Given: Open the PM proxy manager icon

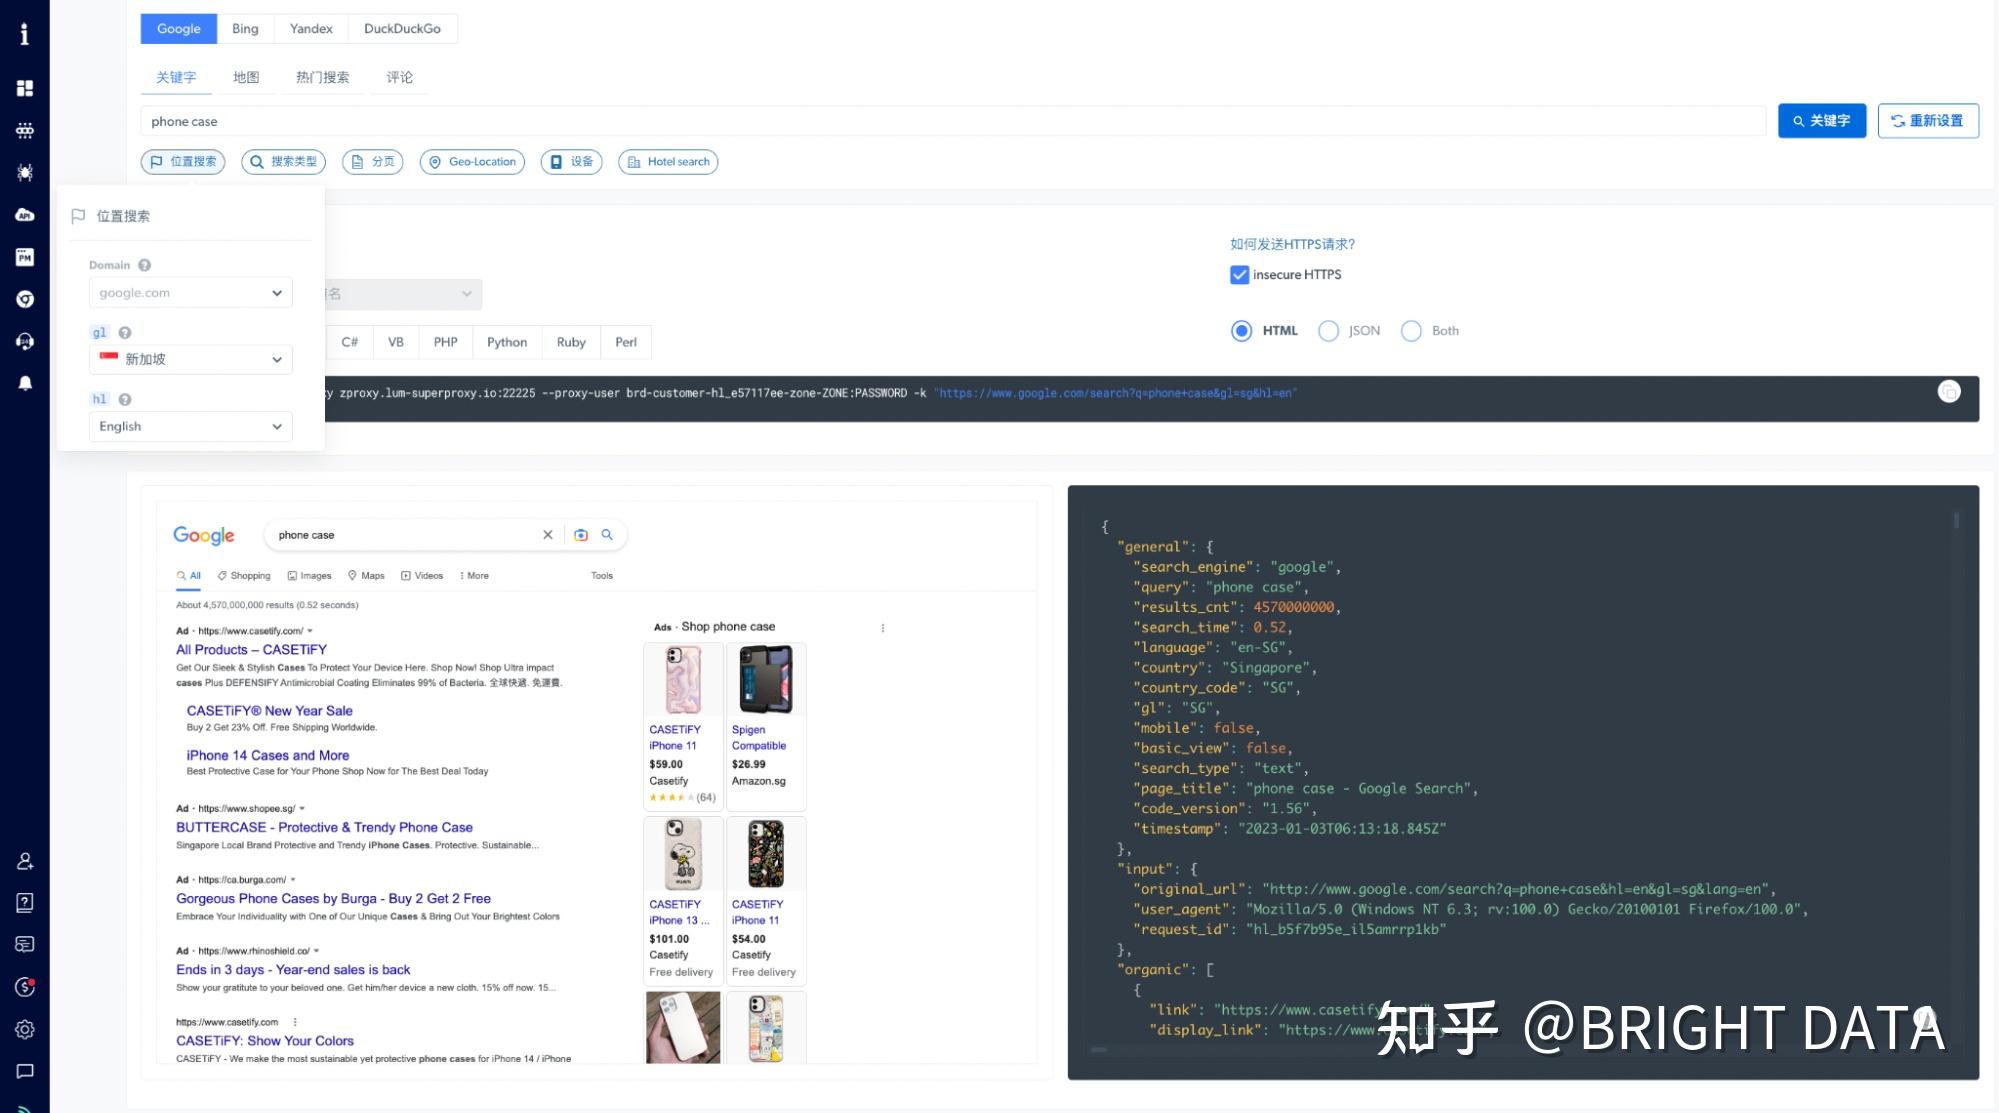Looking at the screenshot, I should click(25, 257).
